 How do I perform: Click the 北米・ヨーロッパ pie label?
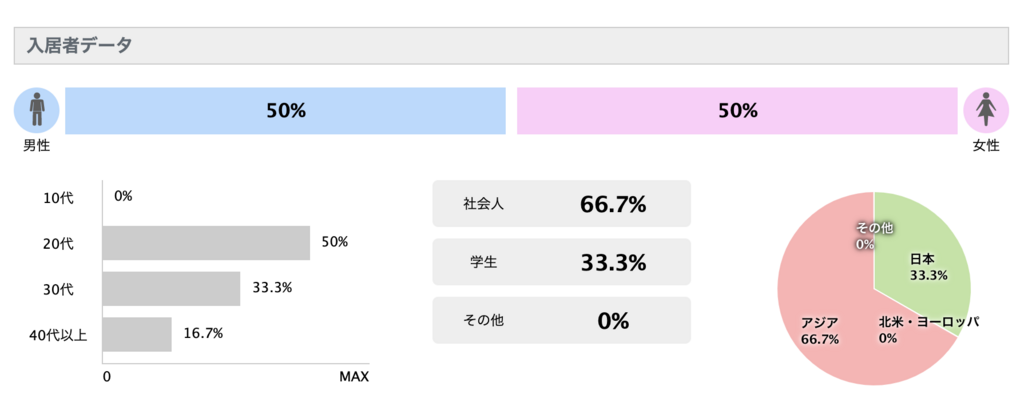click(x=928, y=323)
